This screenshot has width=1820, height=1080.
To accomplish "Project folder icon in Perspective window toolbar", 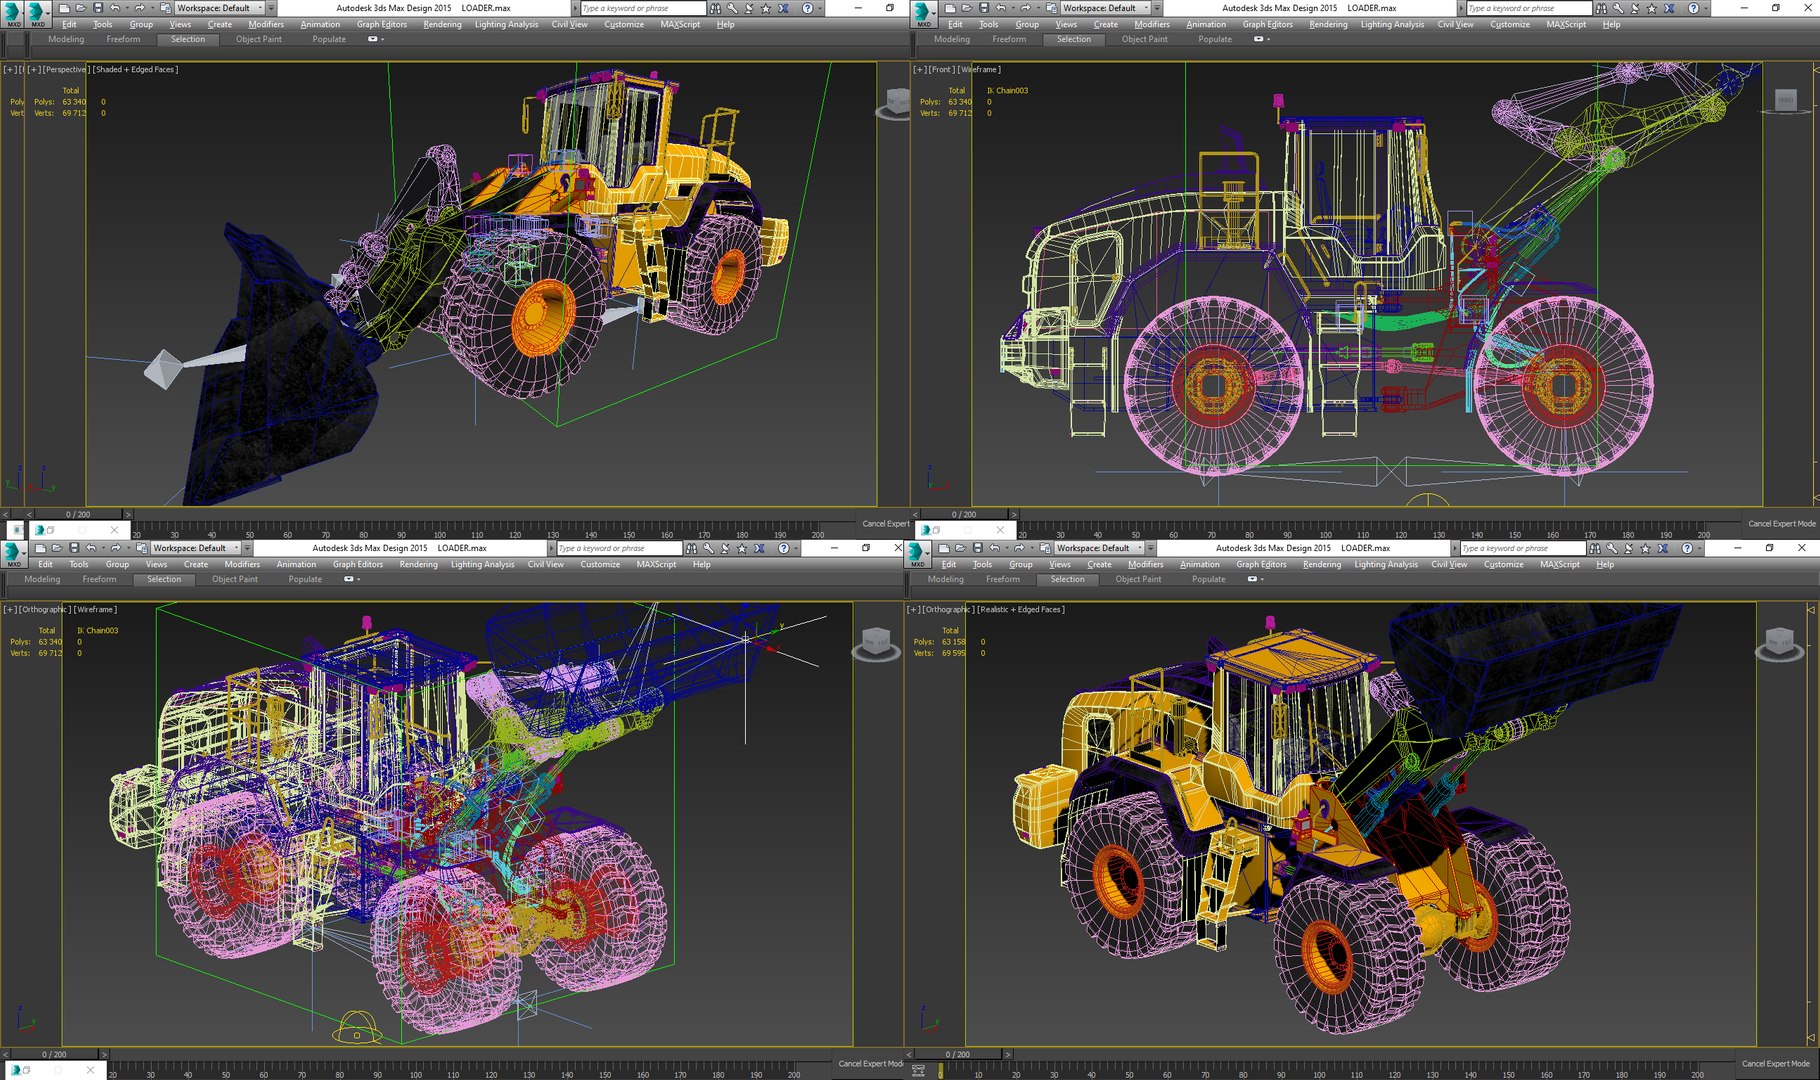I will (166, 8).
